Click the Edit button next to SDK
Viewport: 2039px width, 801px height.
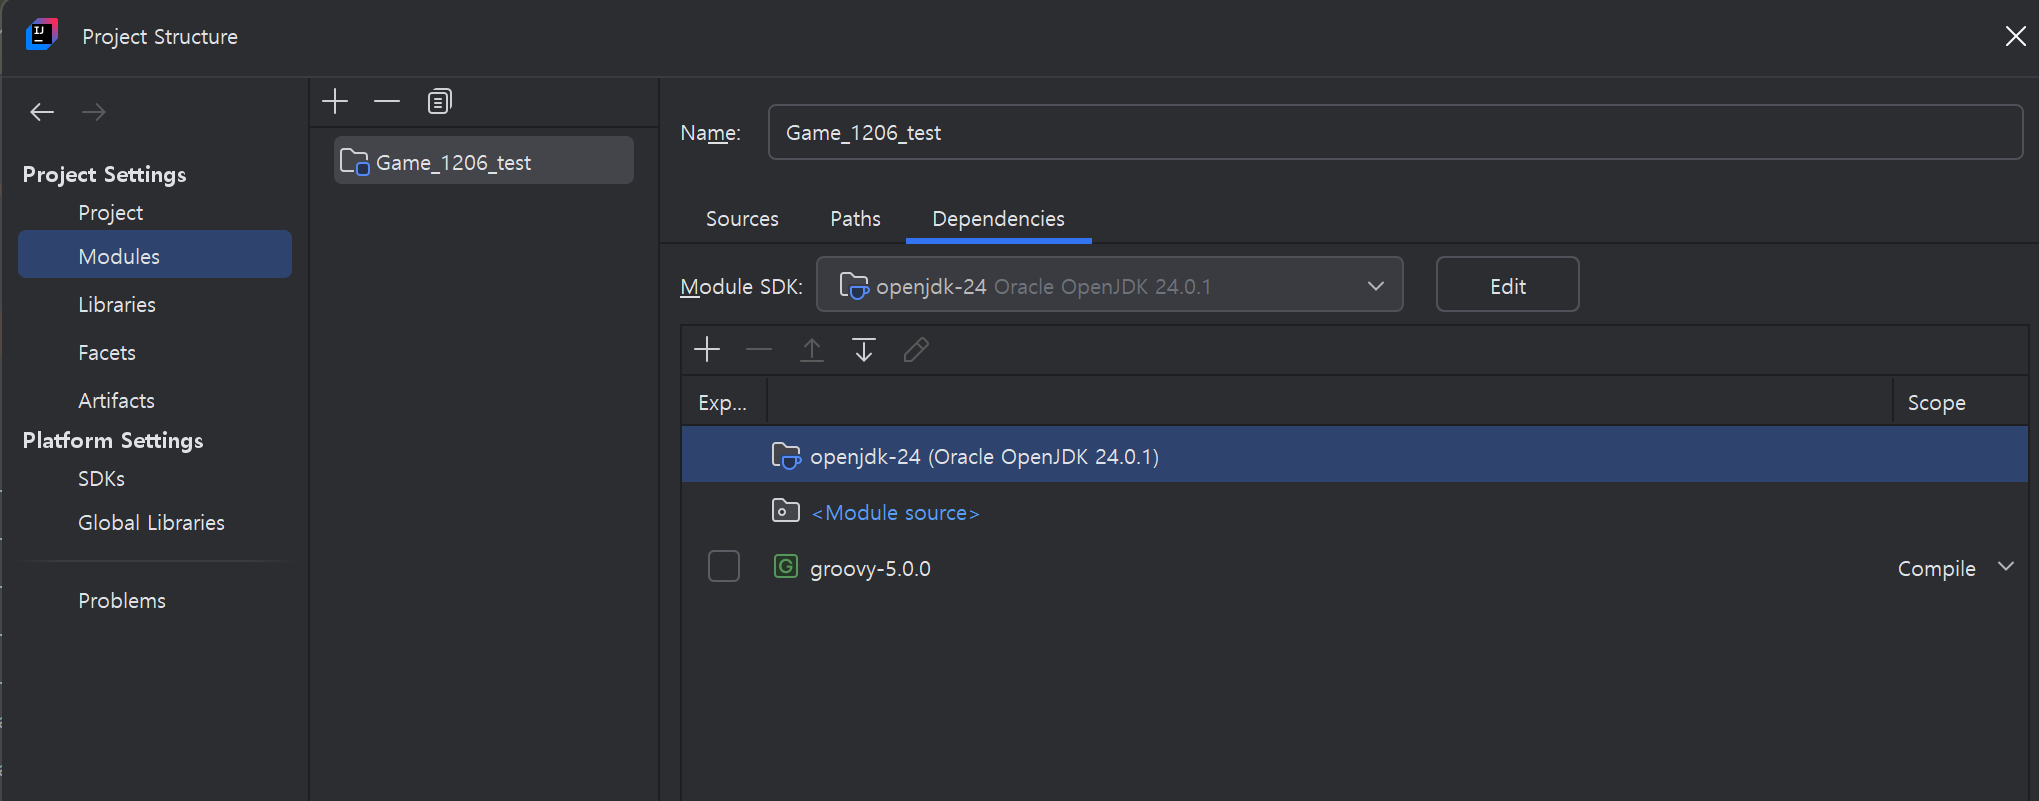(1508, 285)
